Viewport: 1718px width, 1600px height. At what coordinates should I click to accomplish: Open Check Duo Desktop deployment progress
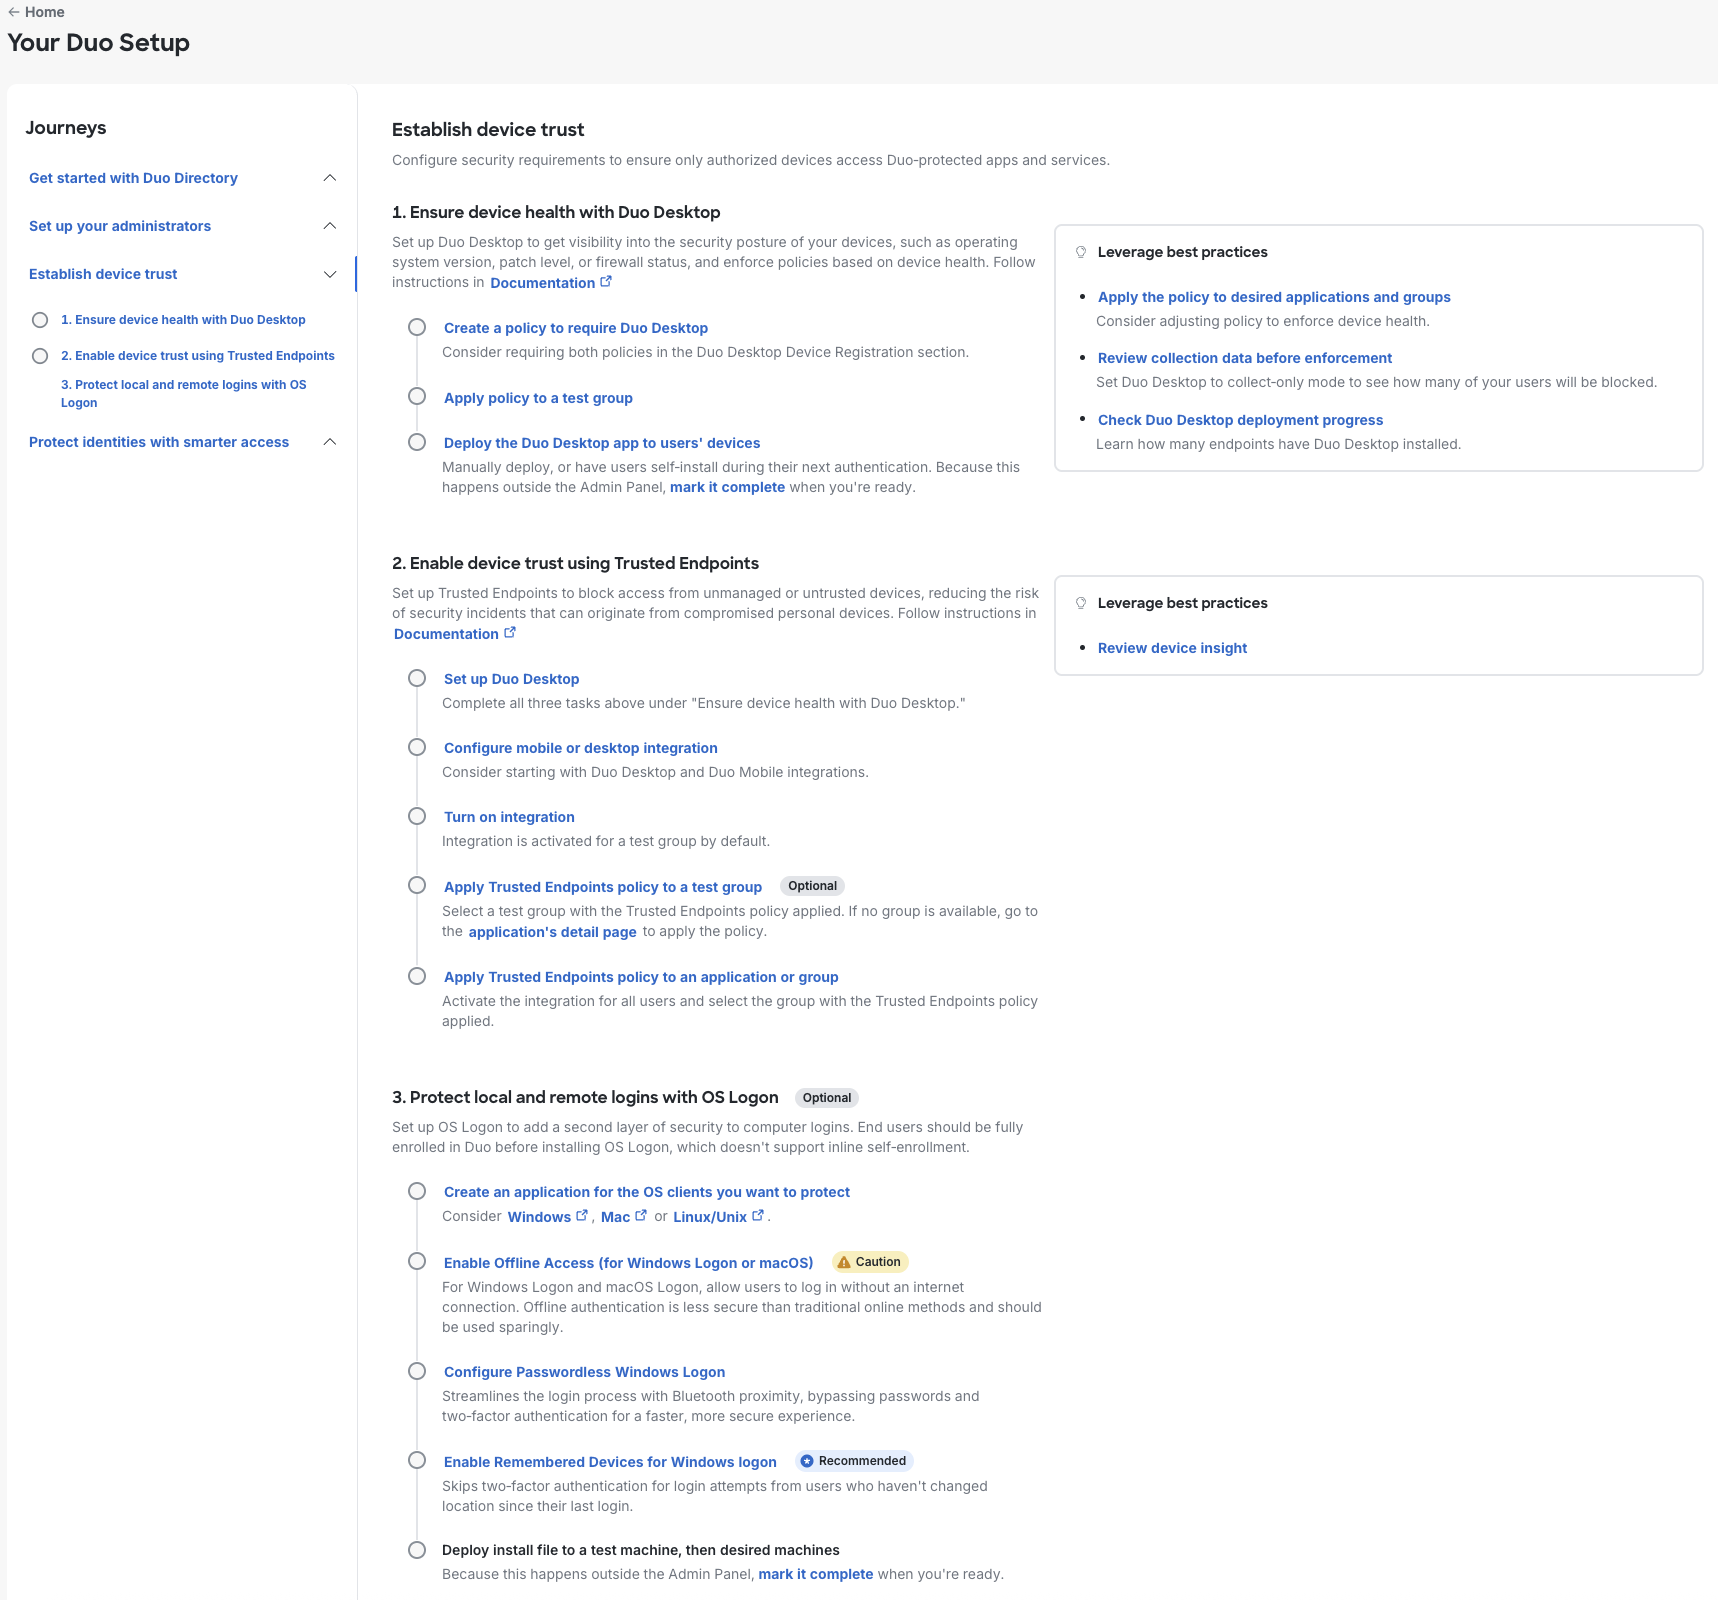coord(1240,420)
